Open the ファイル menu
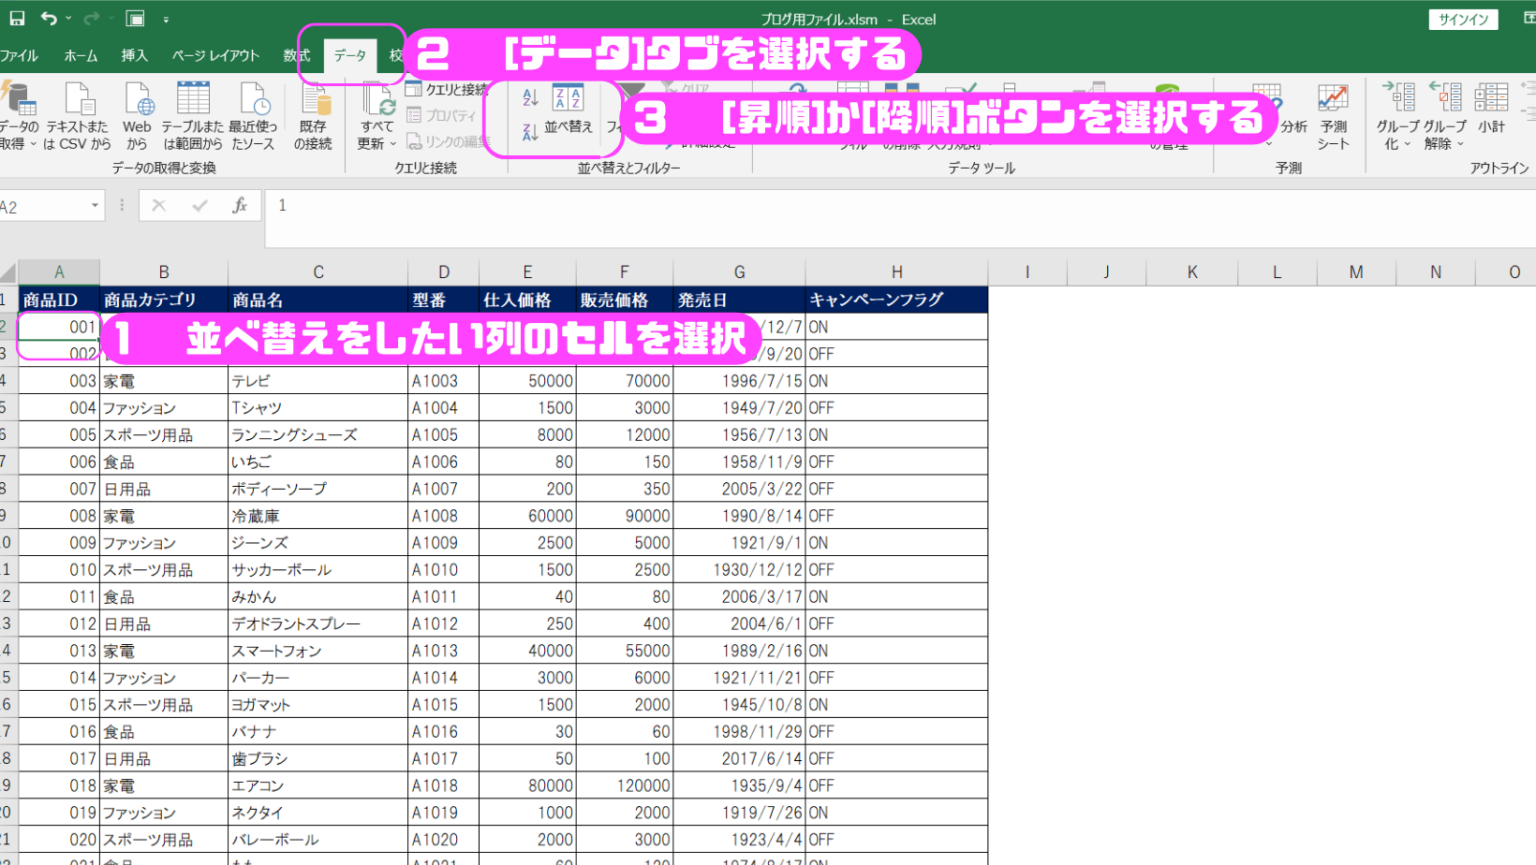This screenshot has width=1536, height=865. pyautogui.click(x=18, y=55)
